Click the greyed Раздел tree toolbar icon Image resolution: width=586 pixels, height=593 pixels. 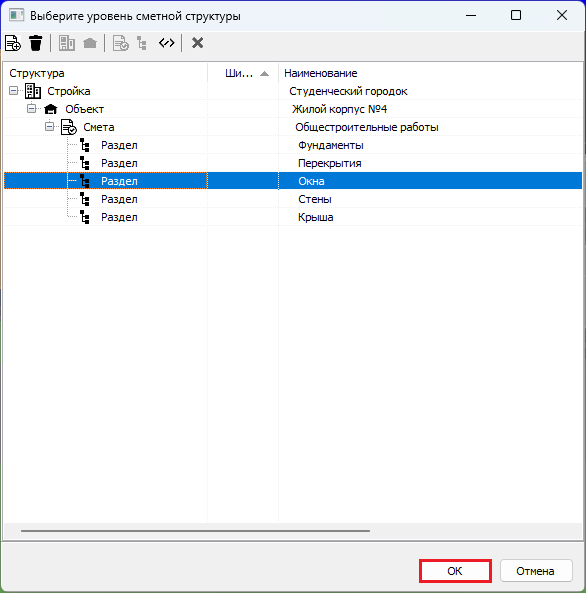(142, 43)
